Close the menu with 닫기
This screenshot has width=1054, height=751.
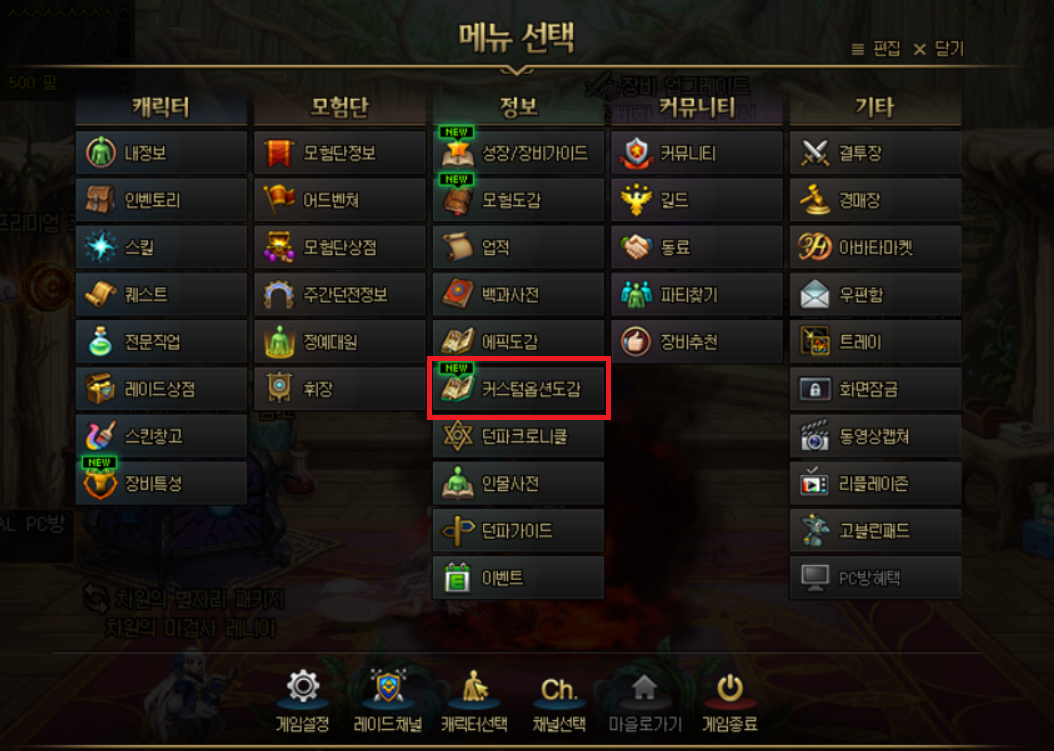[939, 48]
